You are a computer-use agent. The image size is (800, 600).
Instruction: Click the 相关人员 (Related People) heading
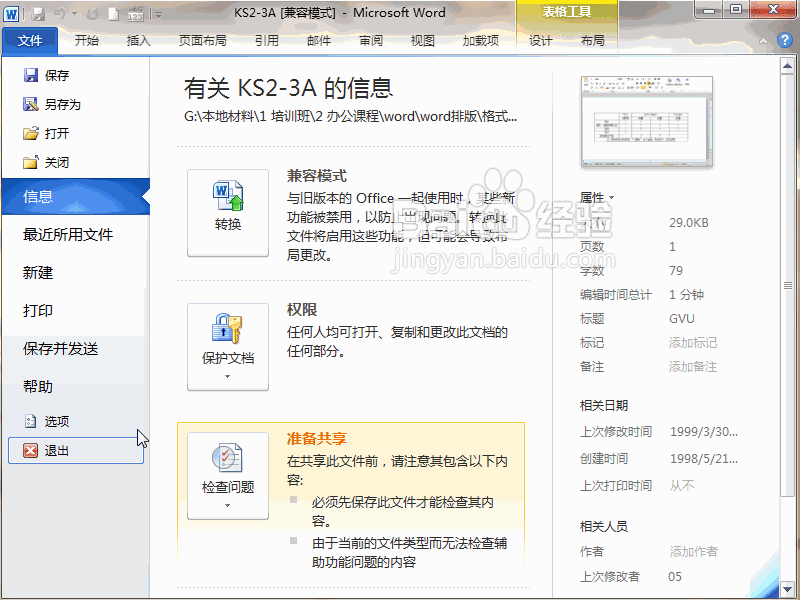(604, 527)
